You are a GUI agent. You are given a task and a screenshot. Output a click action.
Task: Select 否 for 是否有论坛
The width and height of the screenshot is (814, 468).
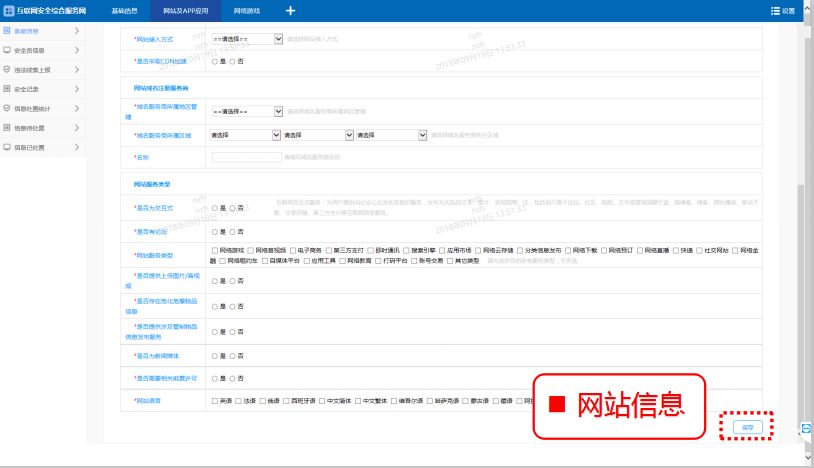coord(233,232)
